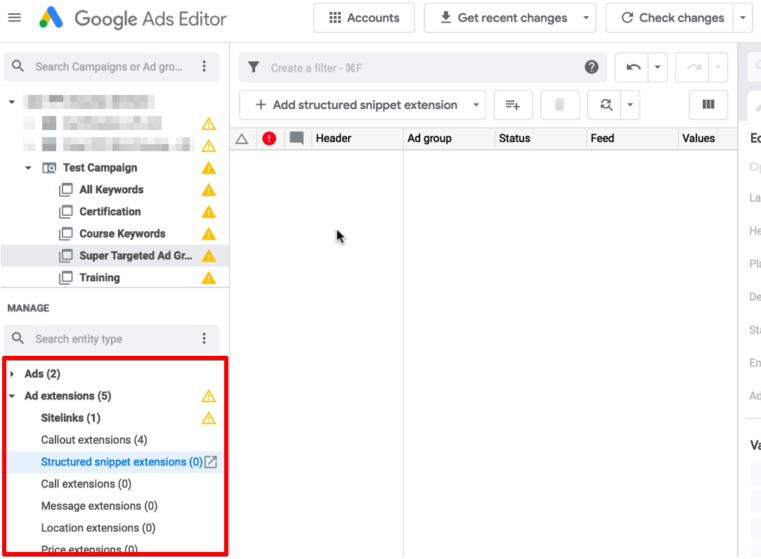The width and height of the screenshot is (761, 559).
Task: Open replace text dropdown arrow
Action: pyautogui.click(x=630, y=105)
